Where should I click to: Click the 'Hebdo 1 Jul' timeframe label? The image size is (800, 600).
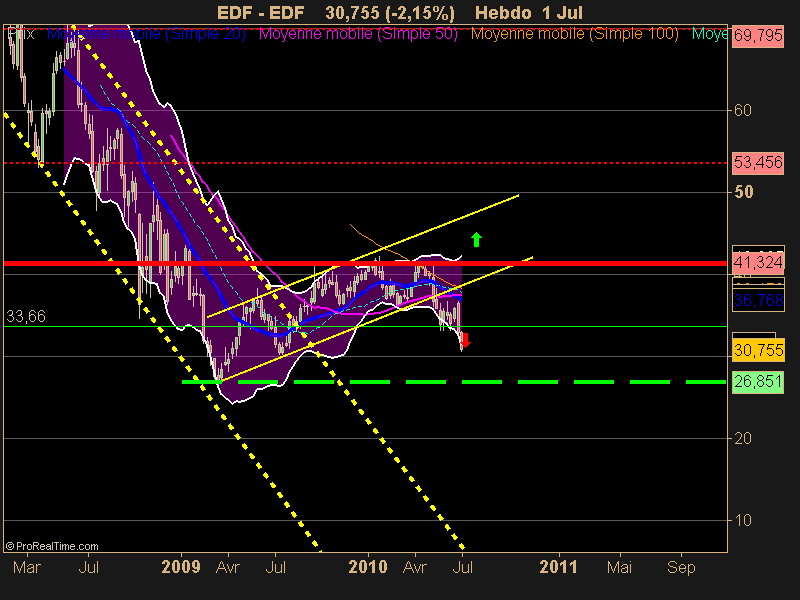point(529,13)
